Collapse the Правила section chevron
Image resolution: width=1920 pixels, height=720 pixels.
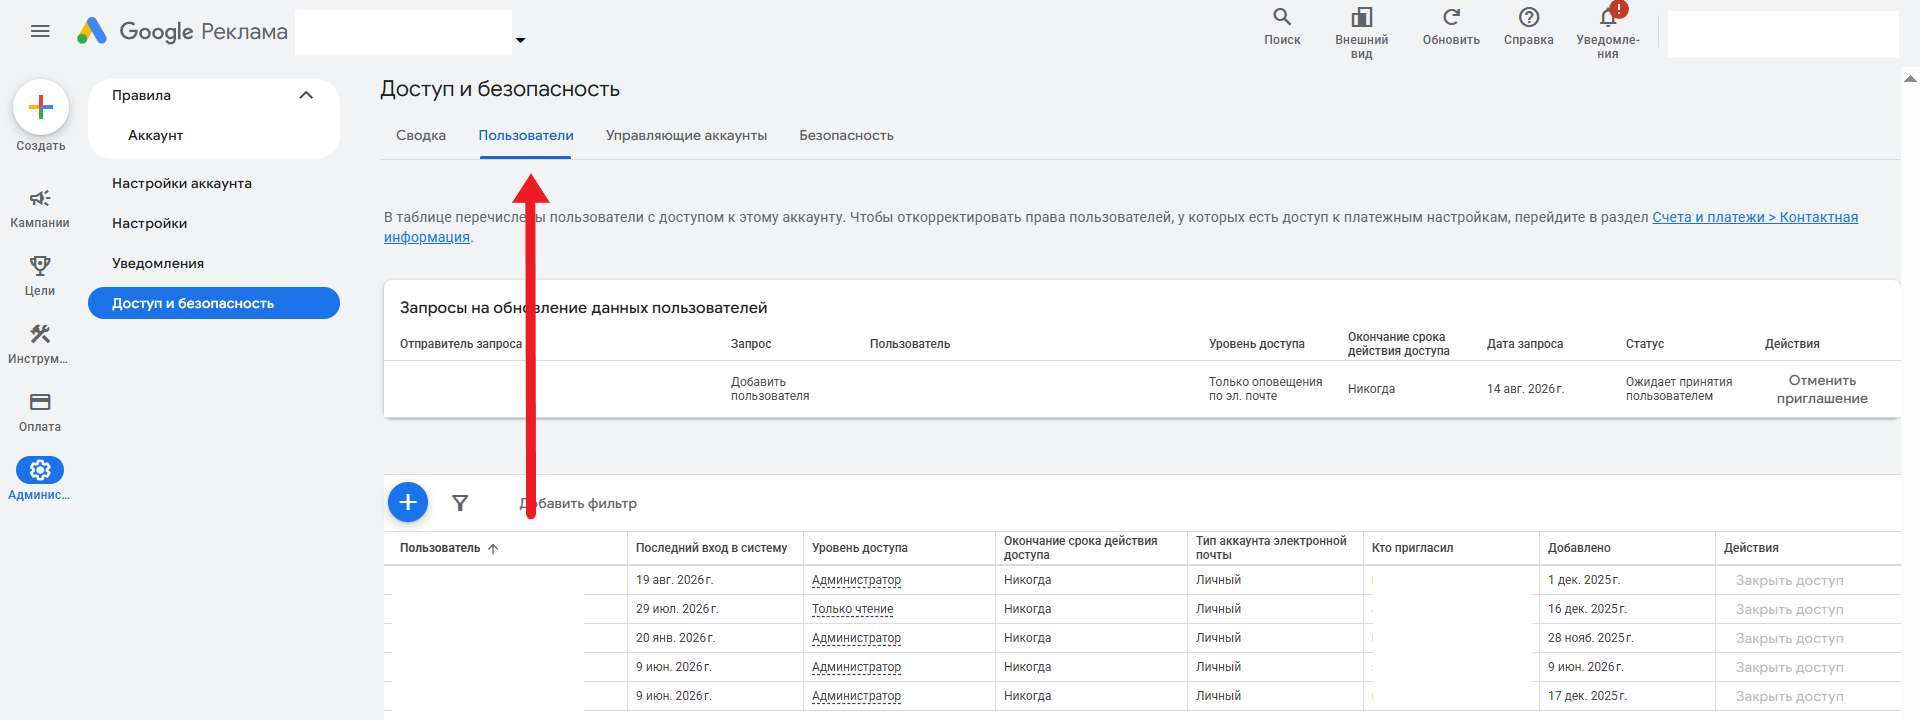pyautogui.click(x=306, y=95)
